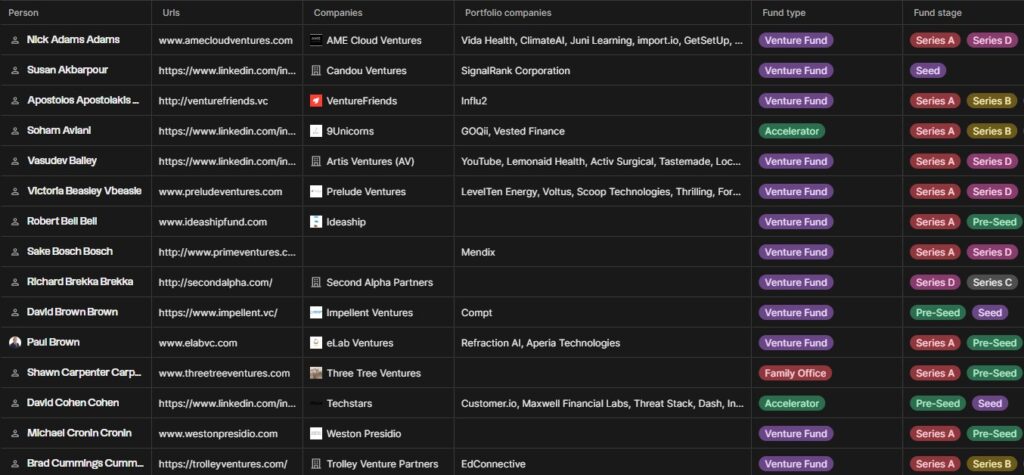Click the person icon beside Robert Bell Bell
This screenshot has width=1024, height=475.
[x=15, y=221]
